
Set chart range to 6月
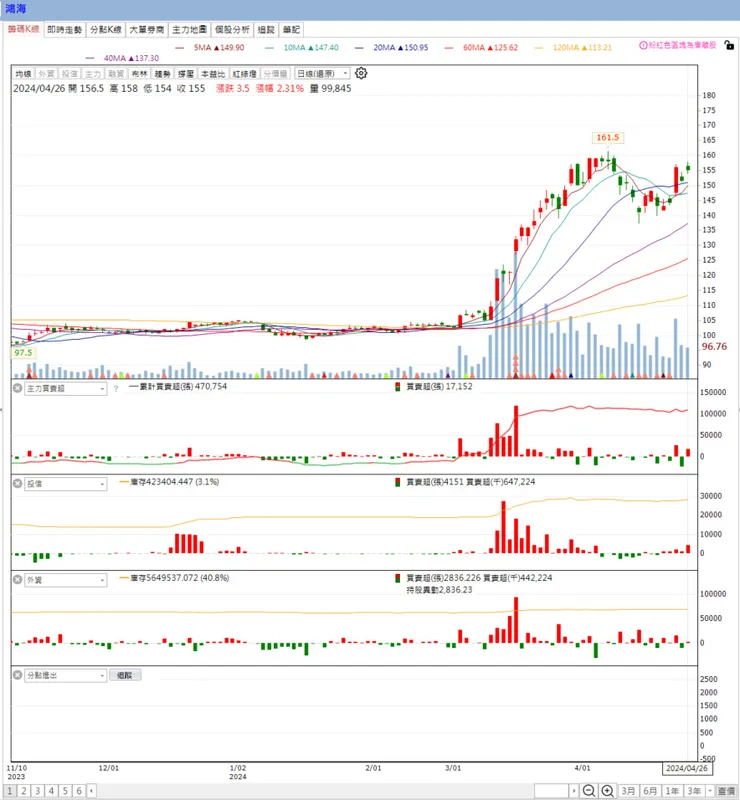650,791
